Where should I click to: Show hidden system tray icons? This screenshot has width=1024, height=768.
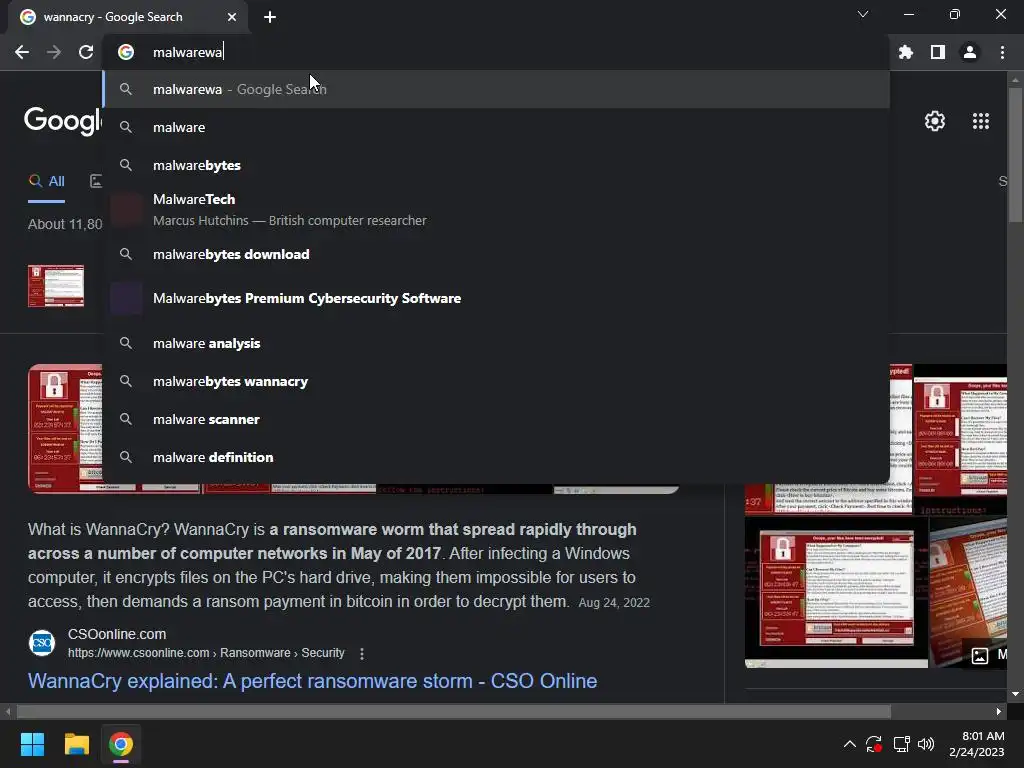coord(849,744)
